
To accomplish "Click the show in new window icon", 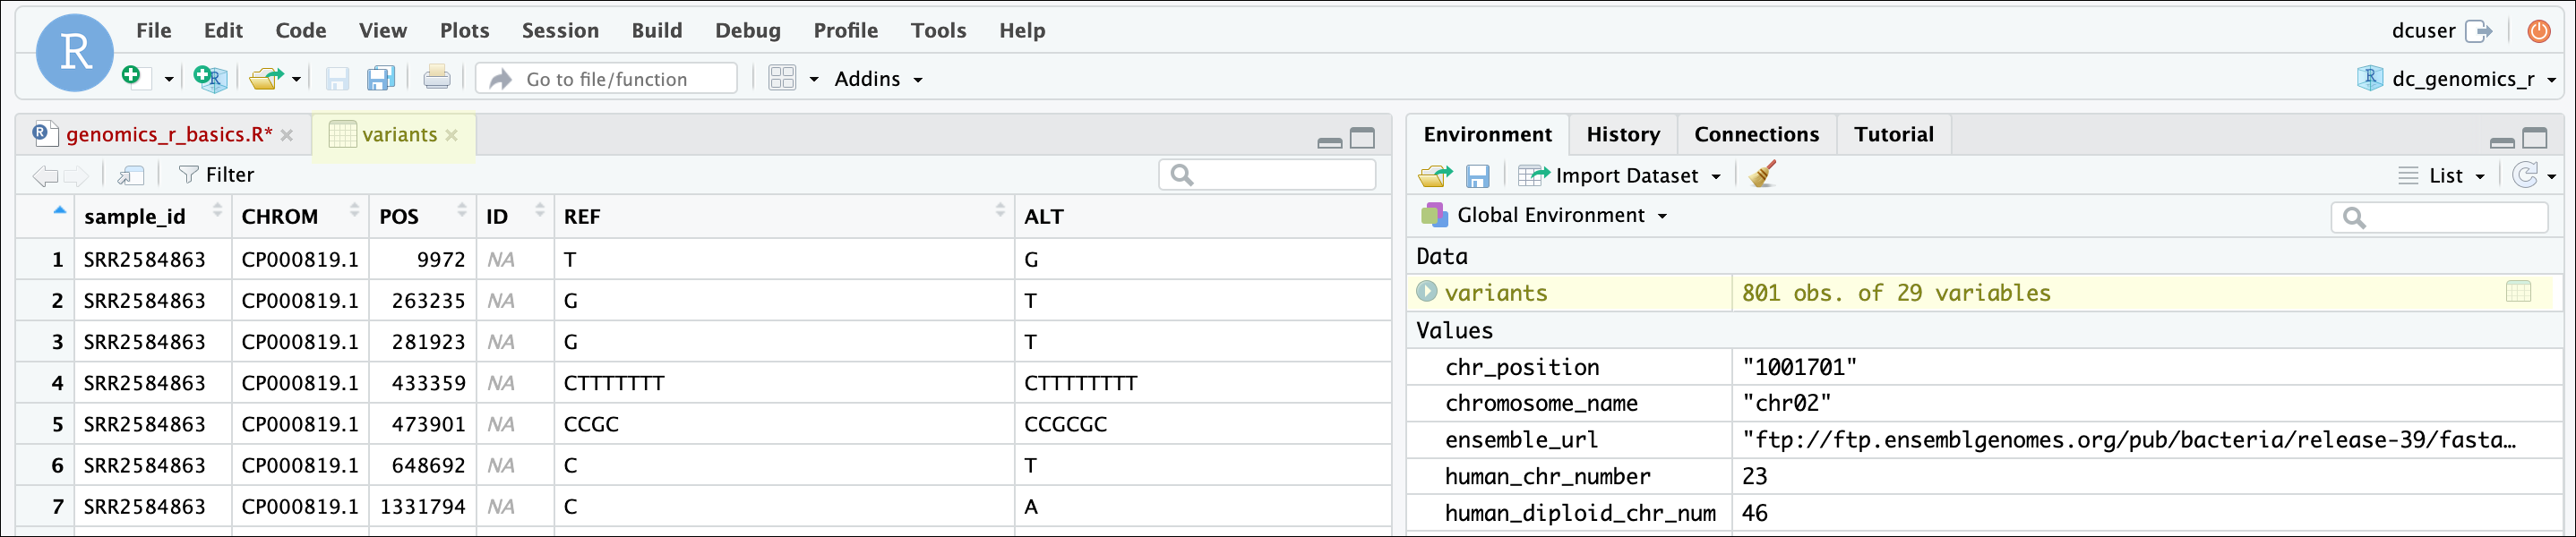I will pos(131,176).
